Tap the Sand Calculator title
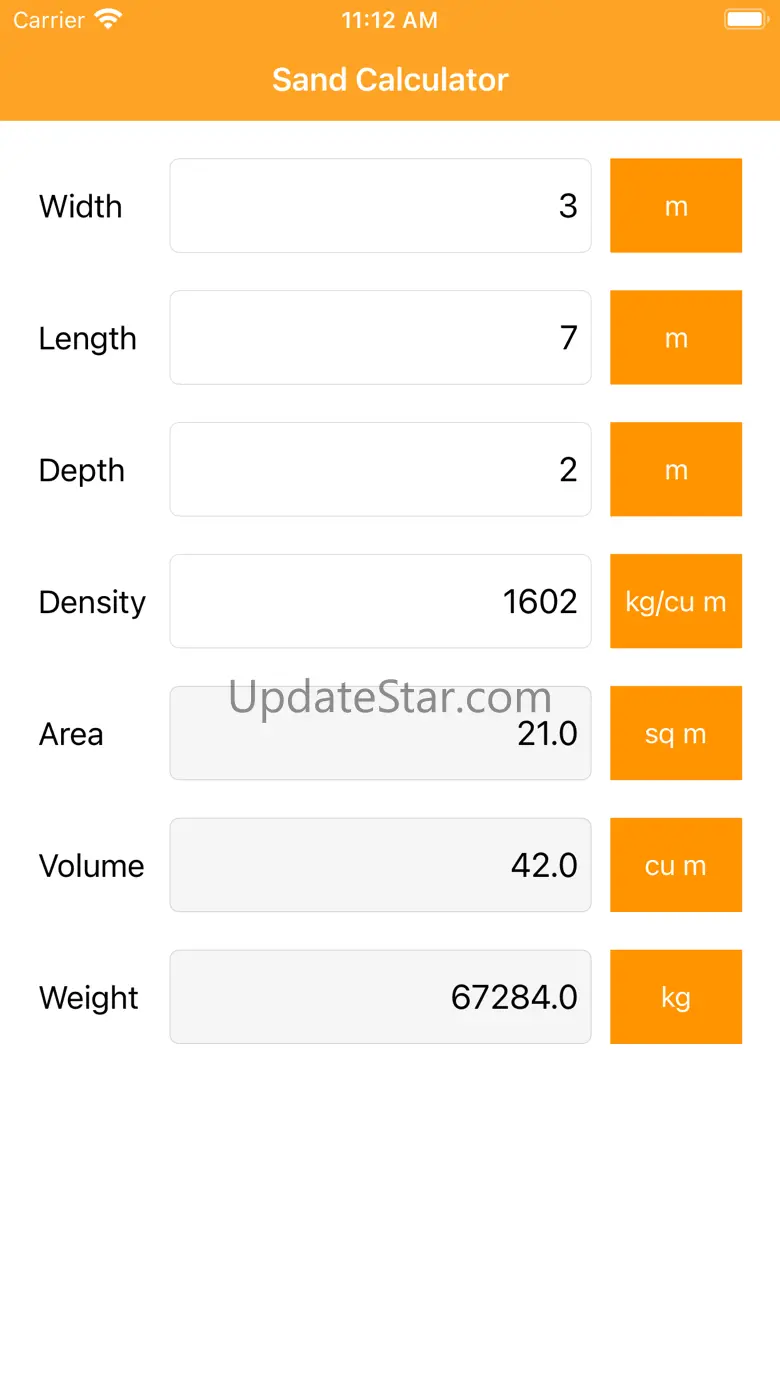Viewport: 780px width, 1387px height. (x=390, y=80)
